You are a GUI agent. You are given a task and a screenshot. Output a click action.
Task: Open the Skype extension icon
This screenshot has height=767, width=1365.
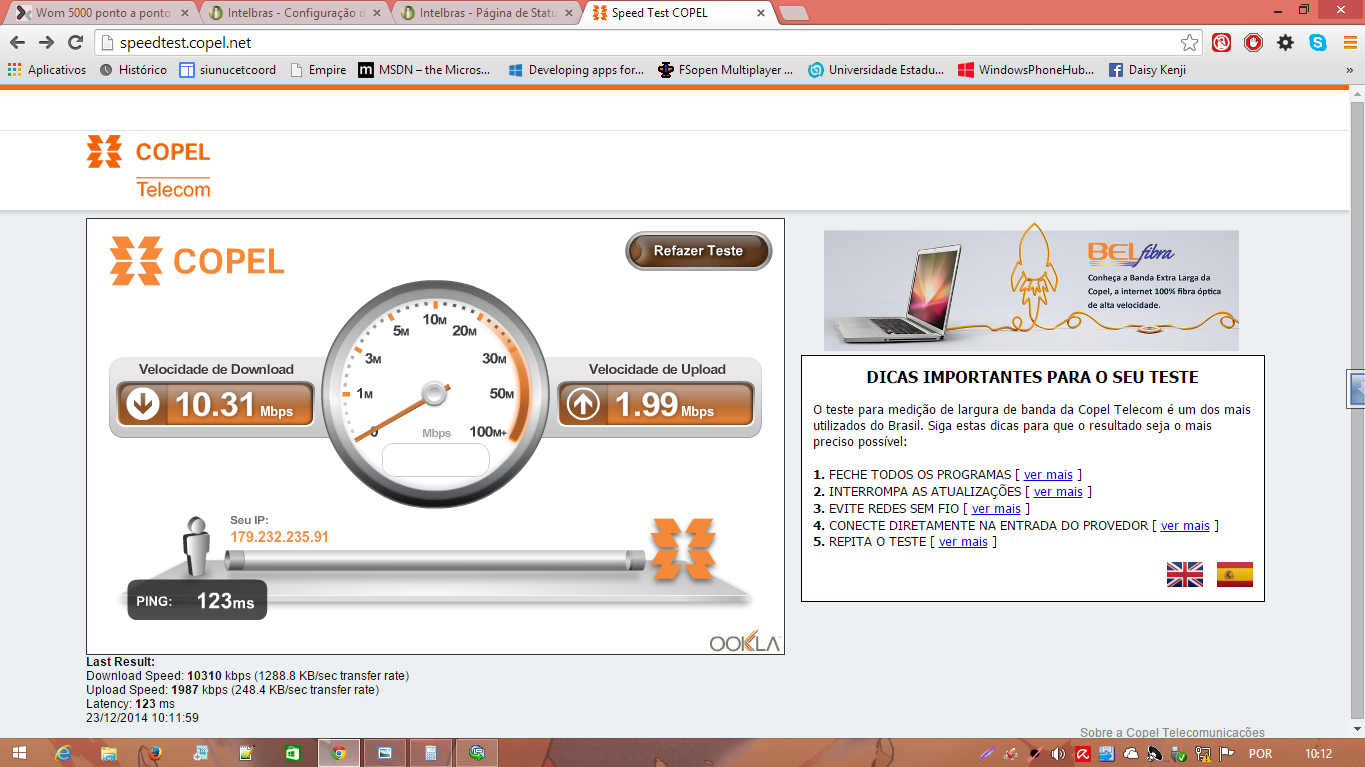[x=1318, y=42]
